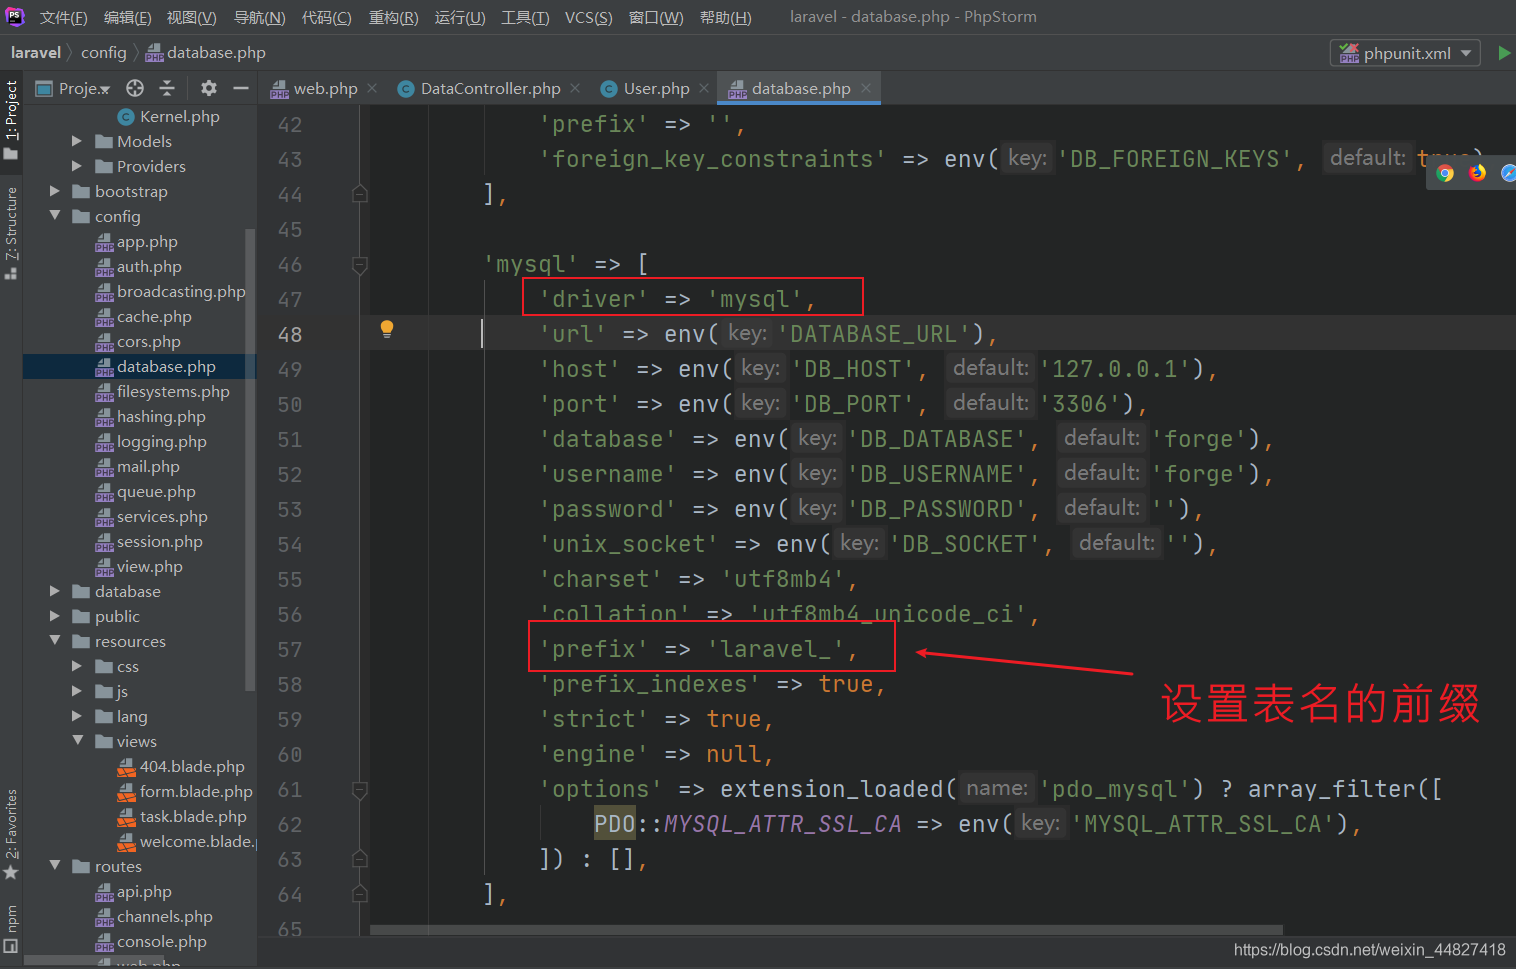Close the web.php editor tab
The width and height of the screenshot is (1516, 969).
[x=372, y=88]
